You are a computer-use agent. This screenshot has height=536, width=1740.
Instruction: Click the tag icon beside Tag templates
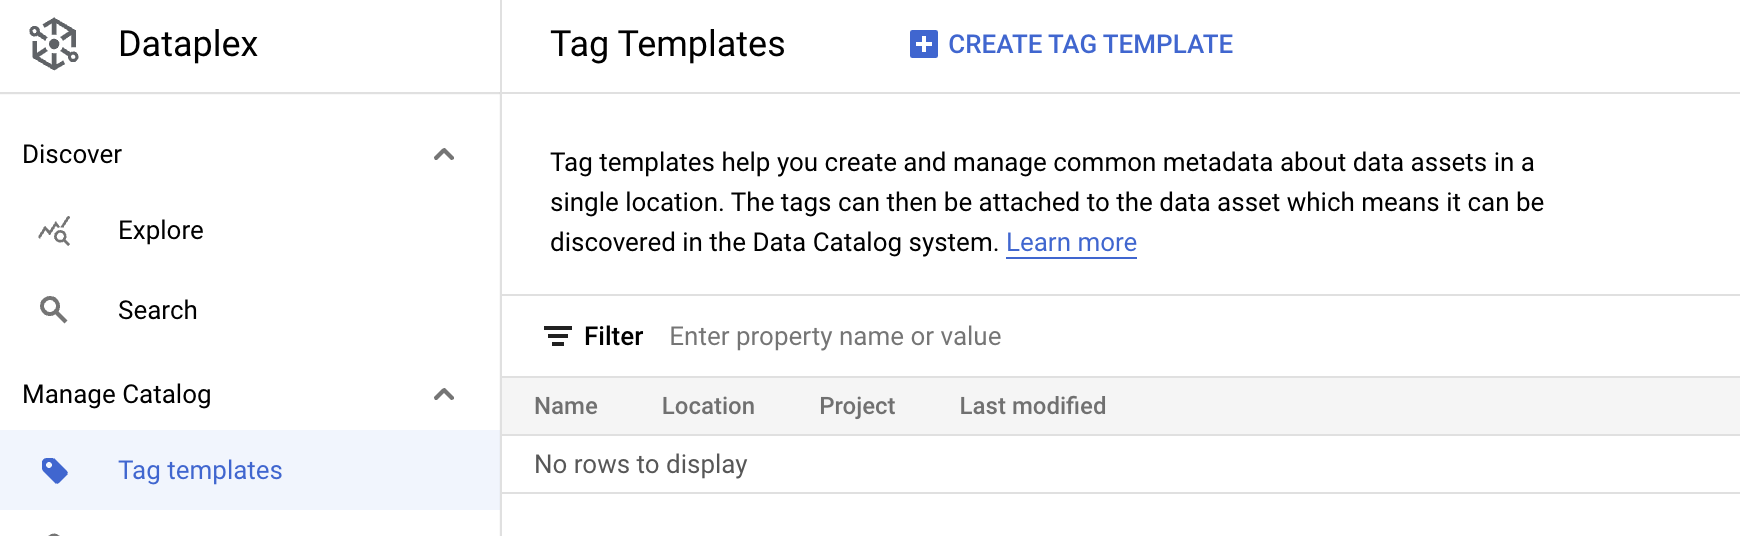tap(55, 470)
